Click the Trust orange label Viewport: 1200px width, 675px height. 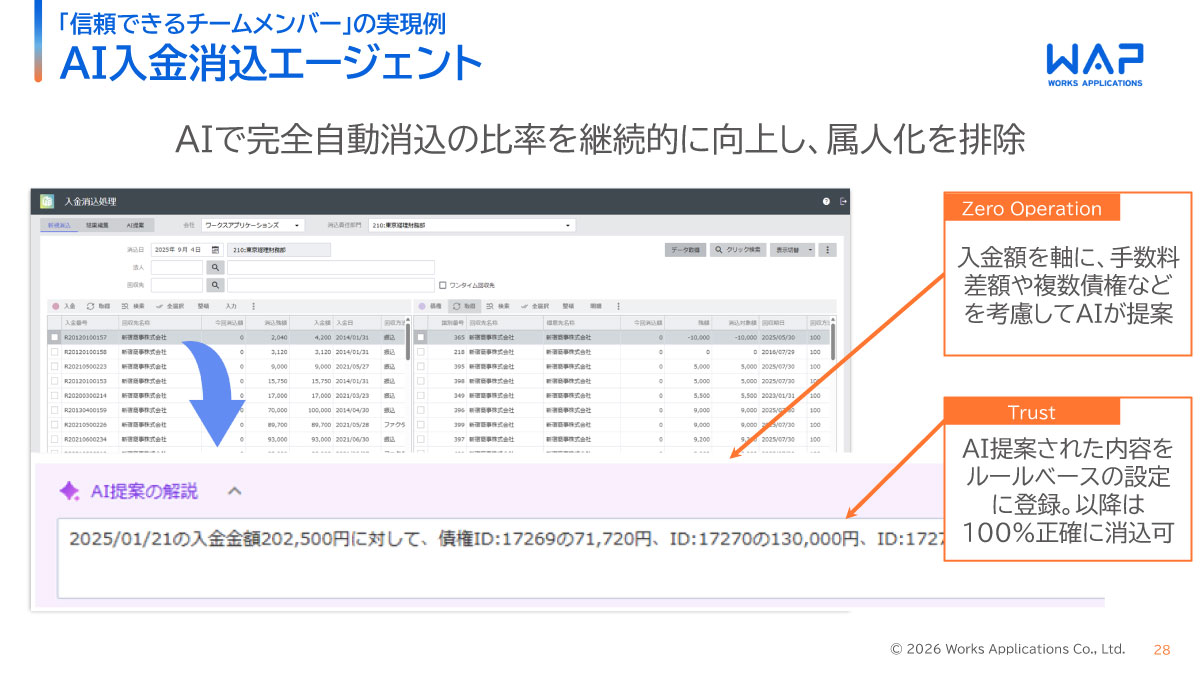(1032, 412)
